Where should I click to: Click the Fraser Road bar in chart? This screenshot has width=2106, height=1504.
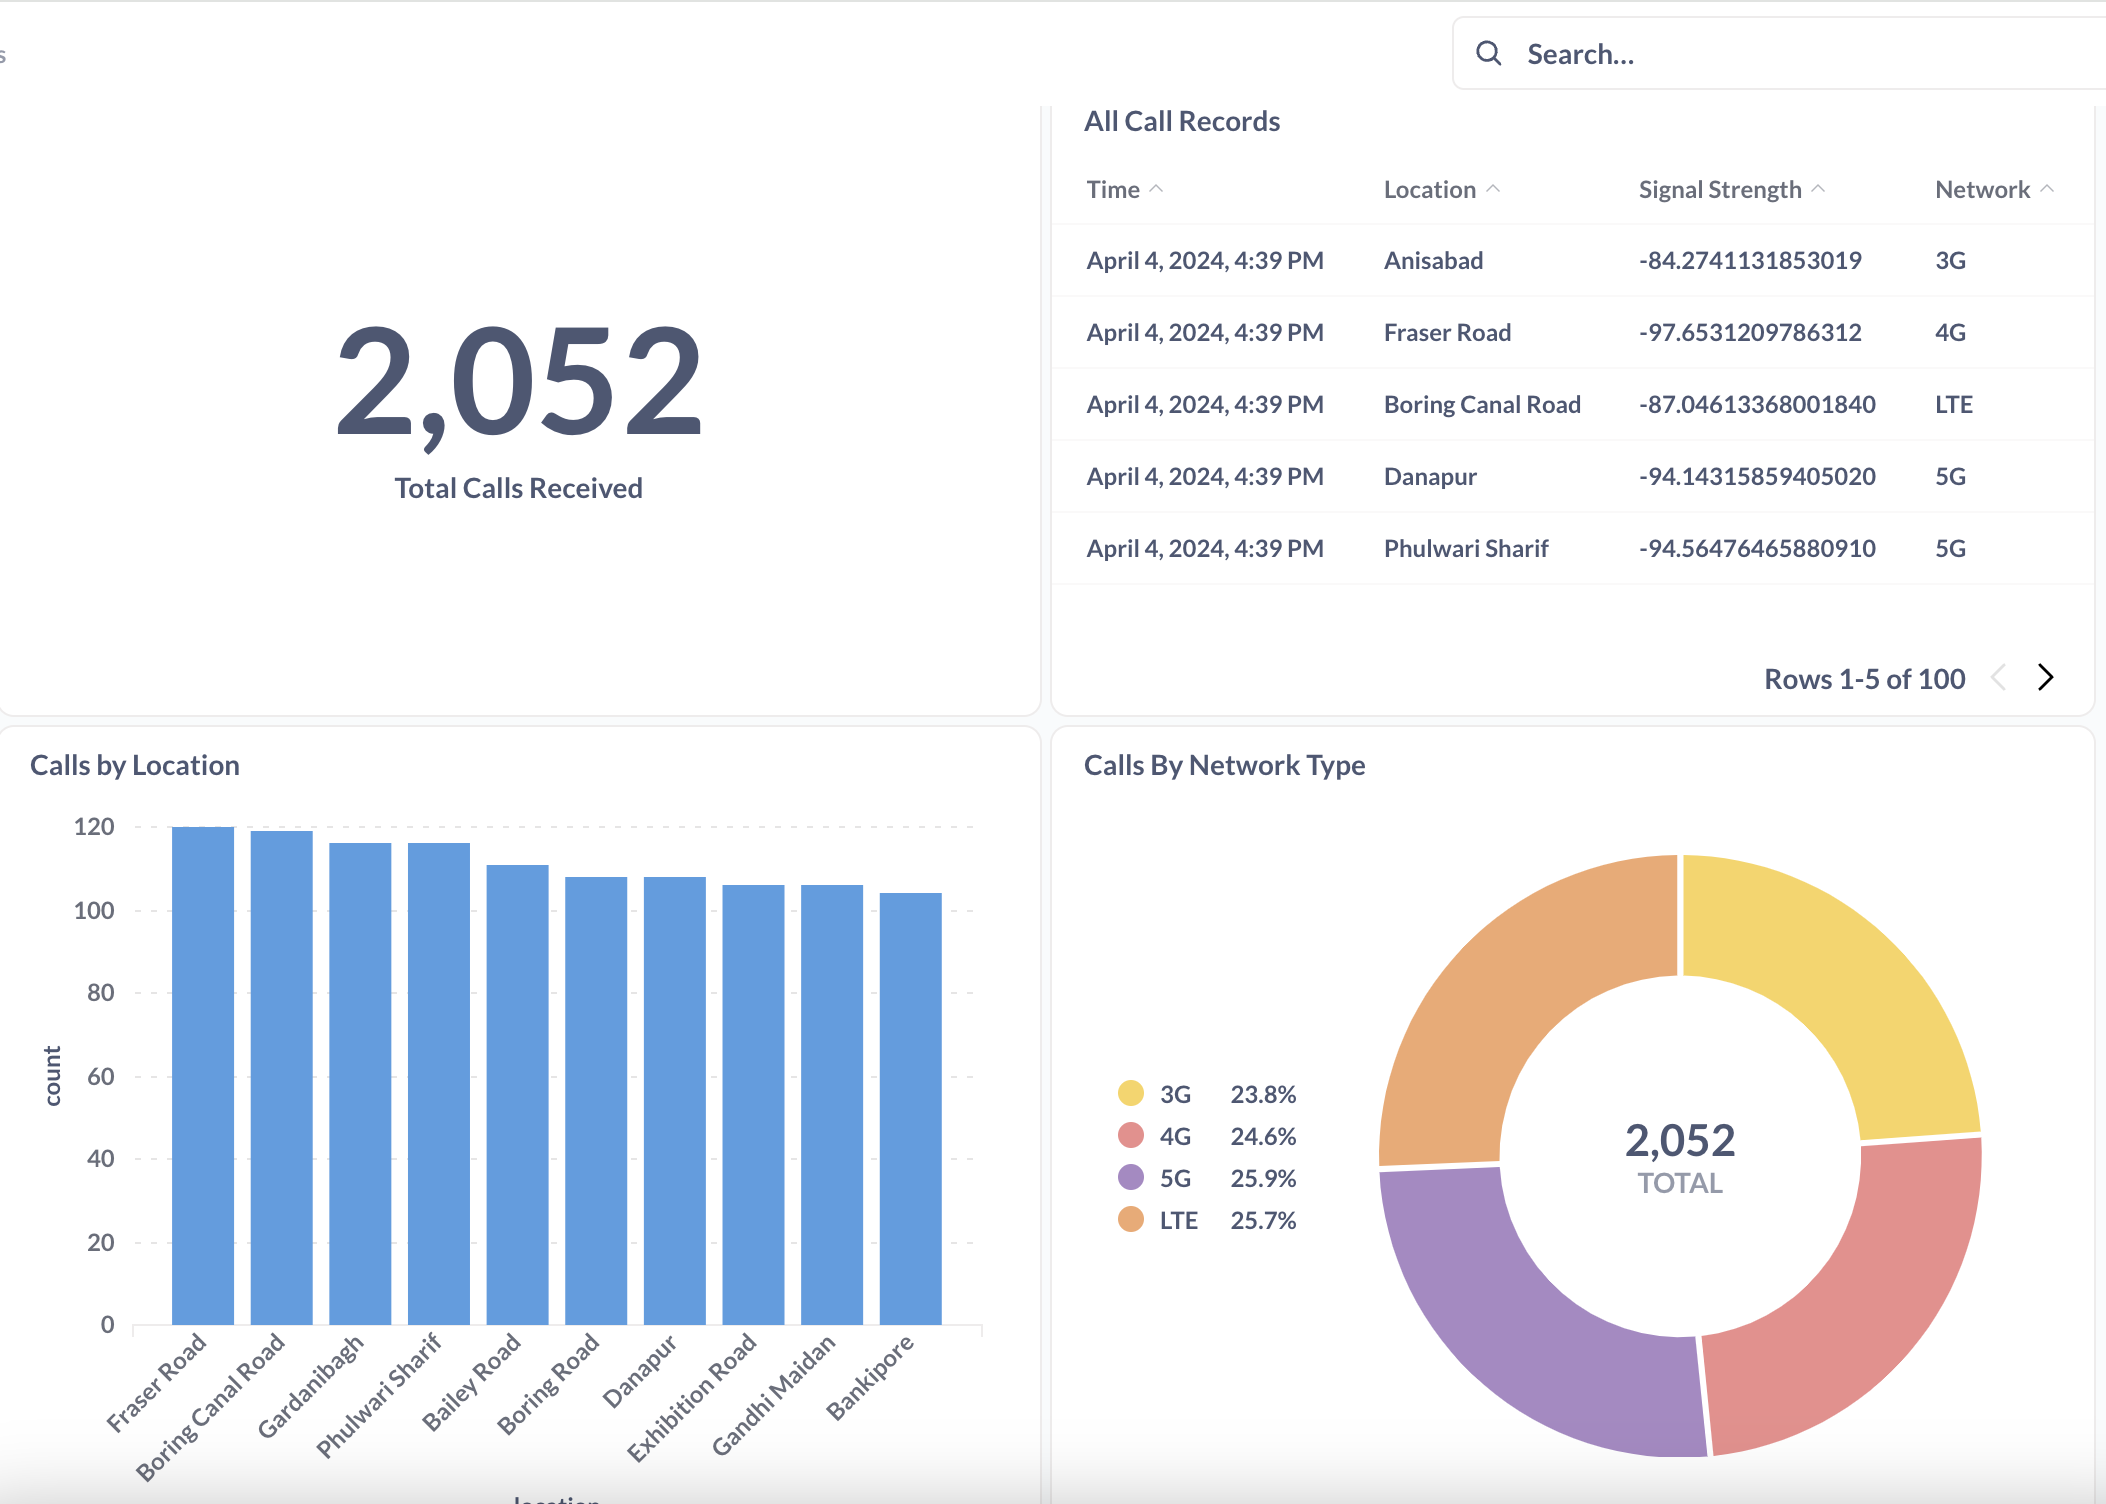point(203,1075)
